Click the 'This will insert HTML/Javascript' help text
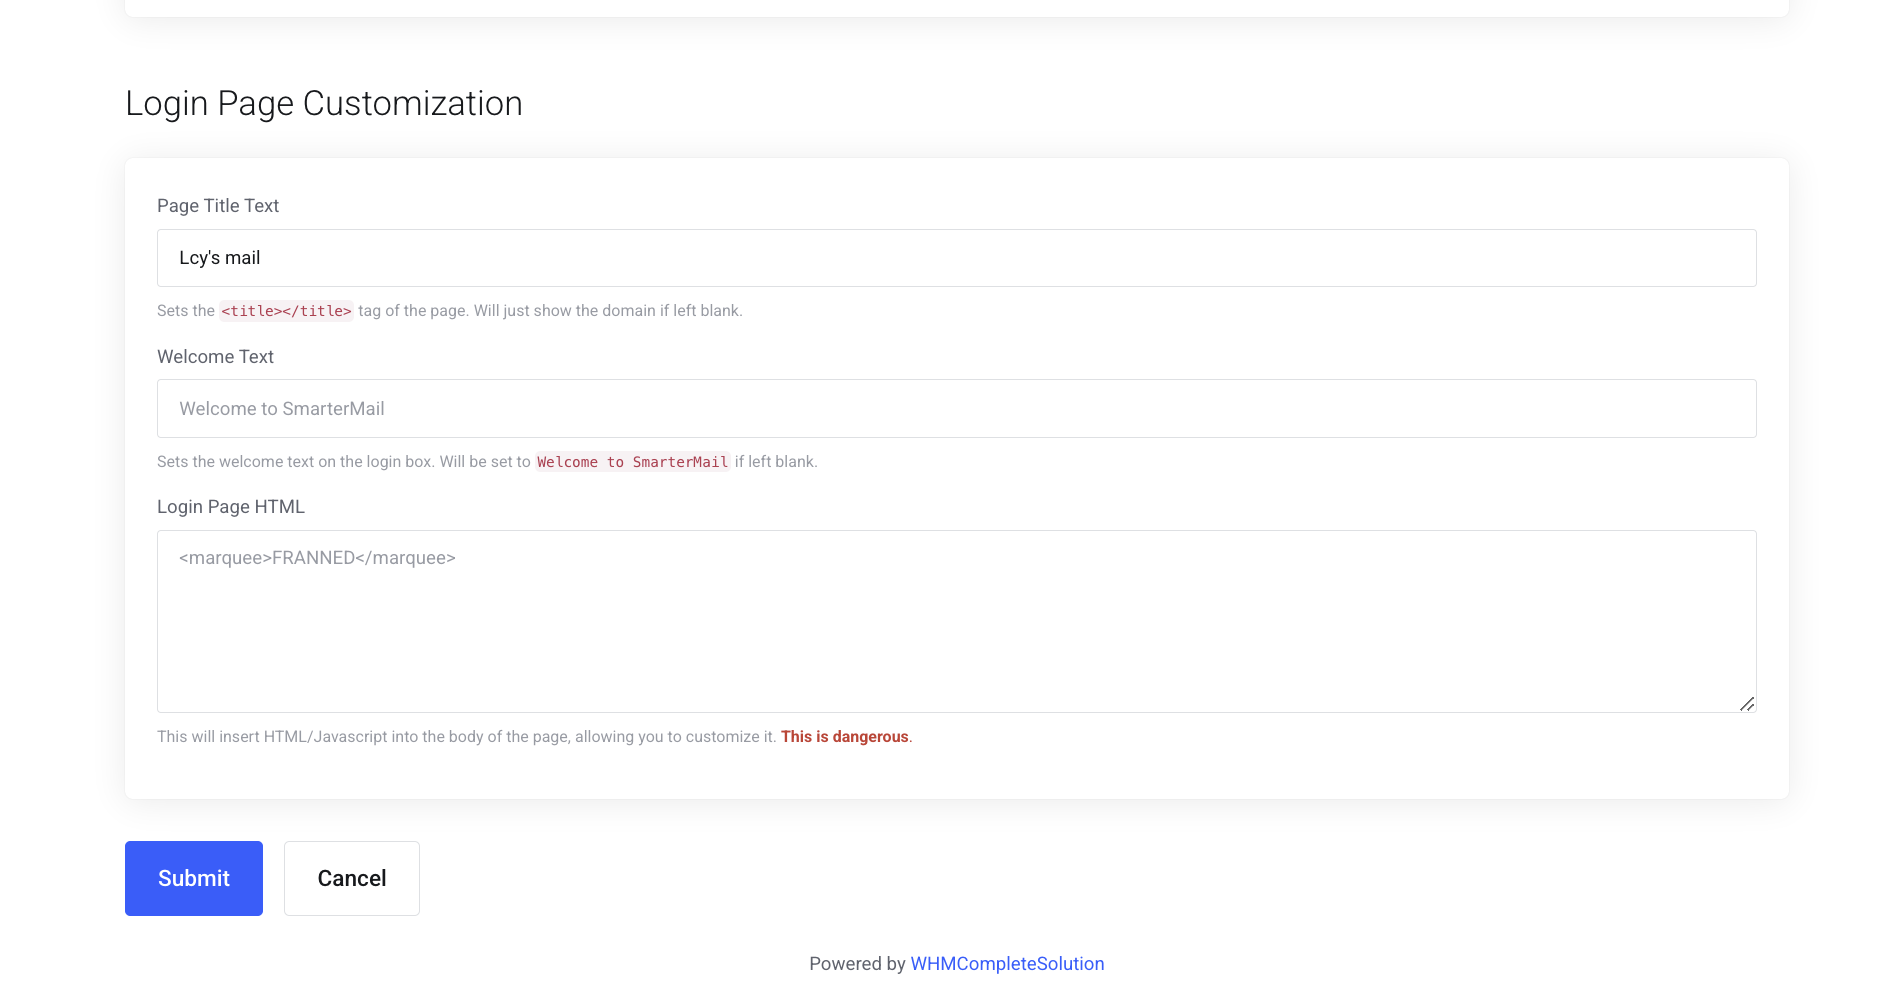 coord(467,737)
